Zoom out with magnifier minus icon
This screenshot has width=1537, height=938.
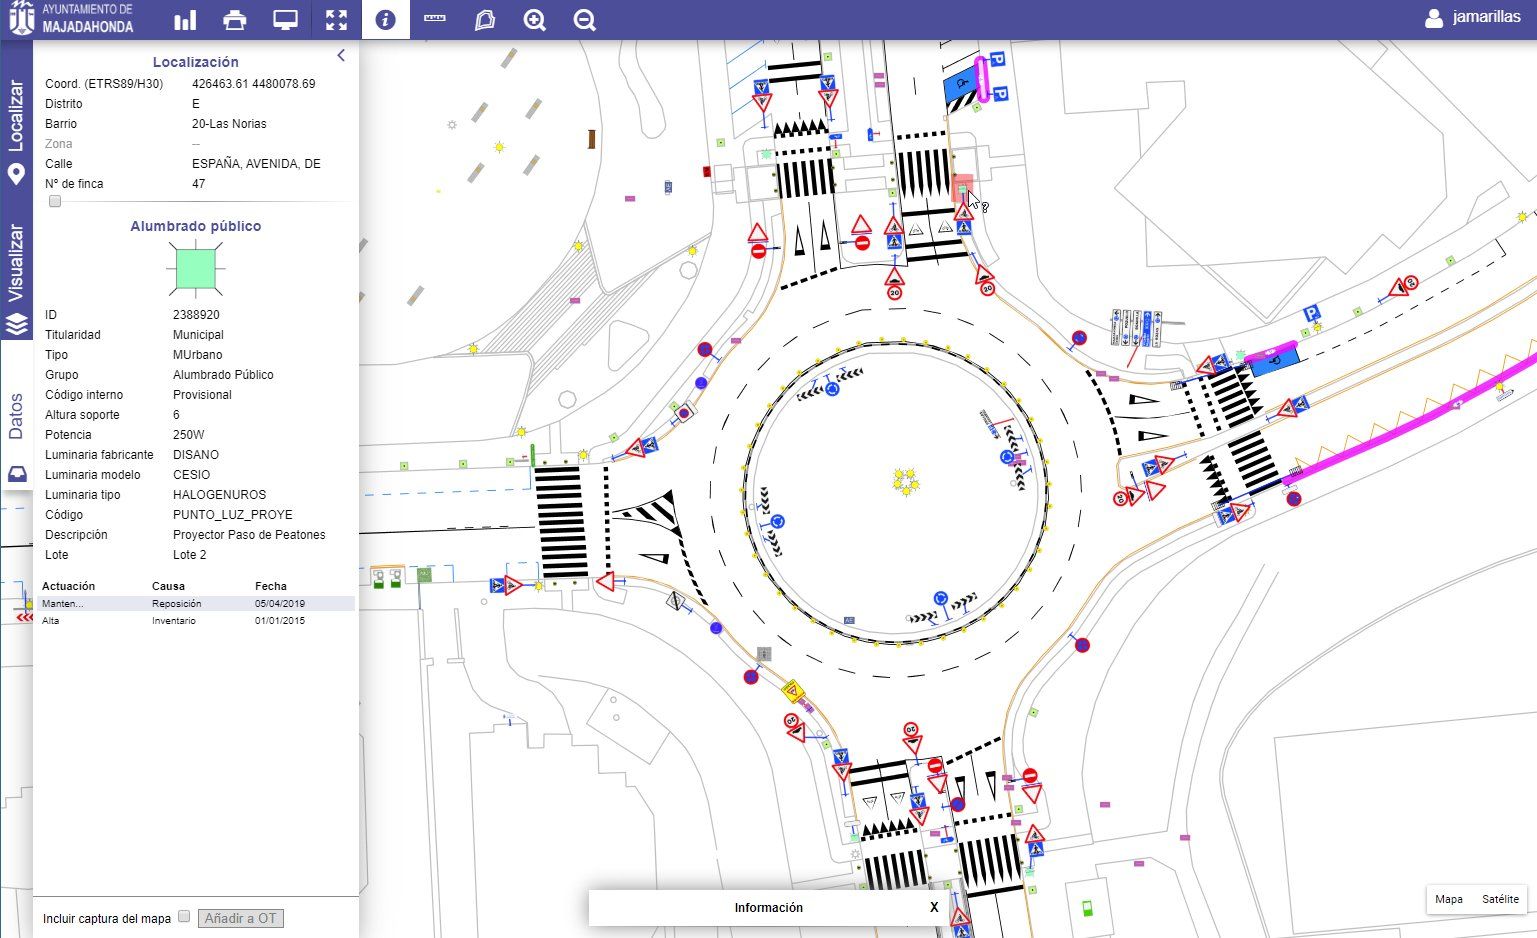(585, 20)
